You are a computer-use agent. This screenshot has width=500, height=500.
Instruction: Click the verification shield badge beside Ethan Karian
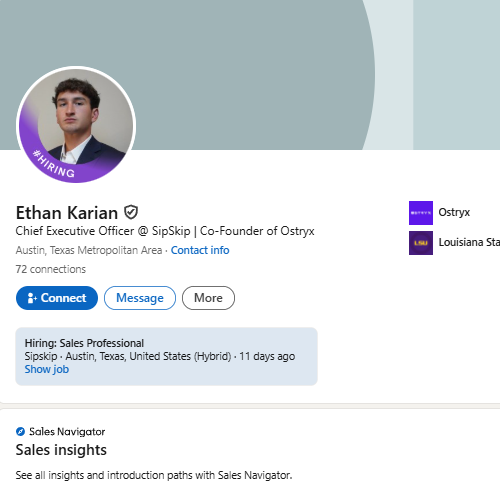pos(131,212)
